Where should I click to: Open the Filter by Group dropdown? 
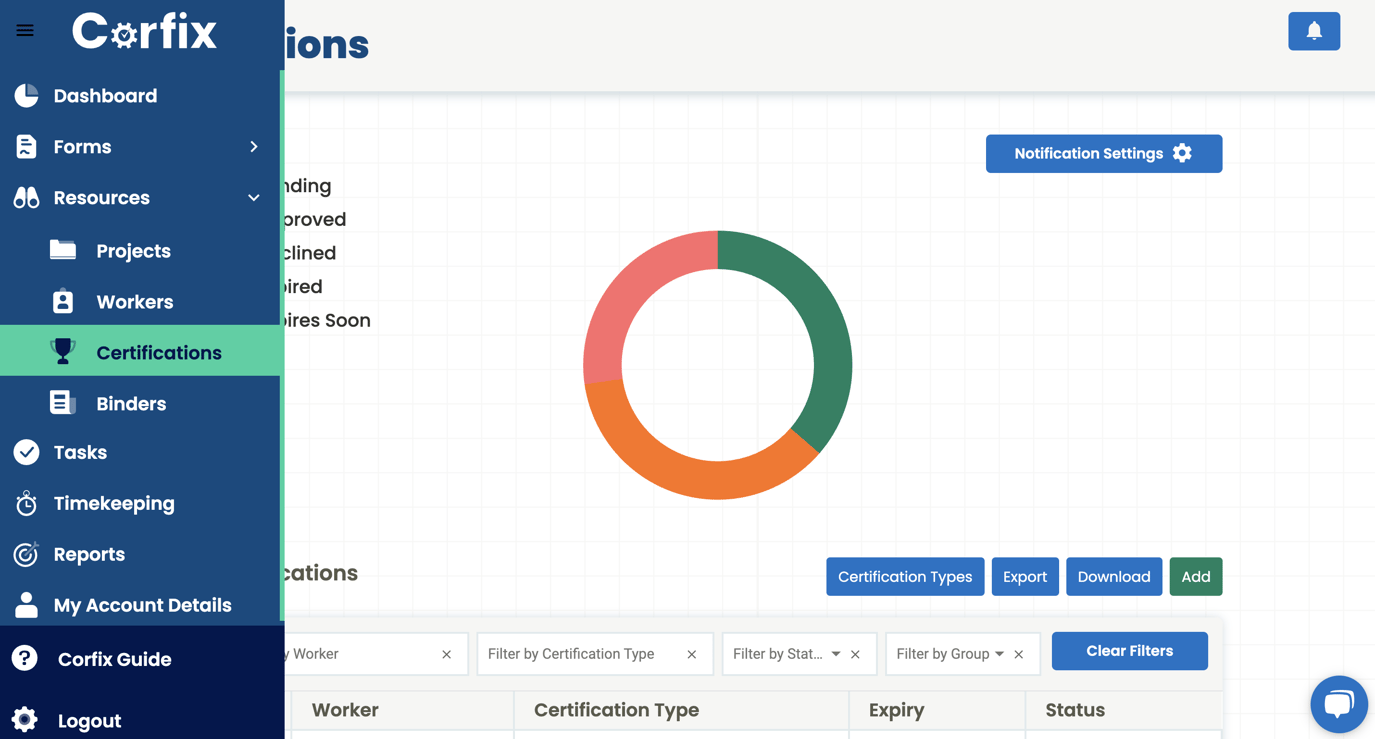pyautogui.click(x=999, y=654)
